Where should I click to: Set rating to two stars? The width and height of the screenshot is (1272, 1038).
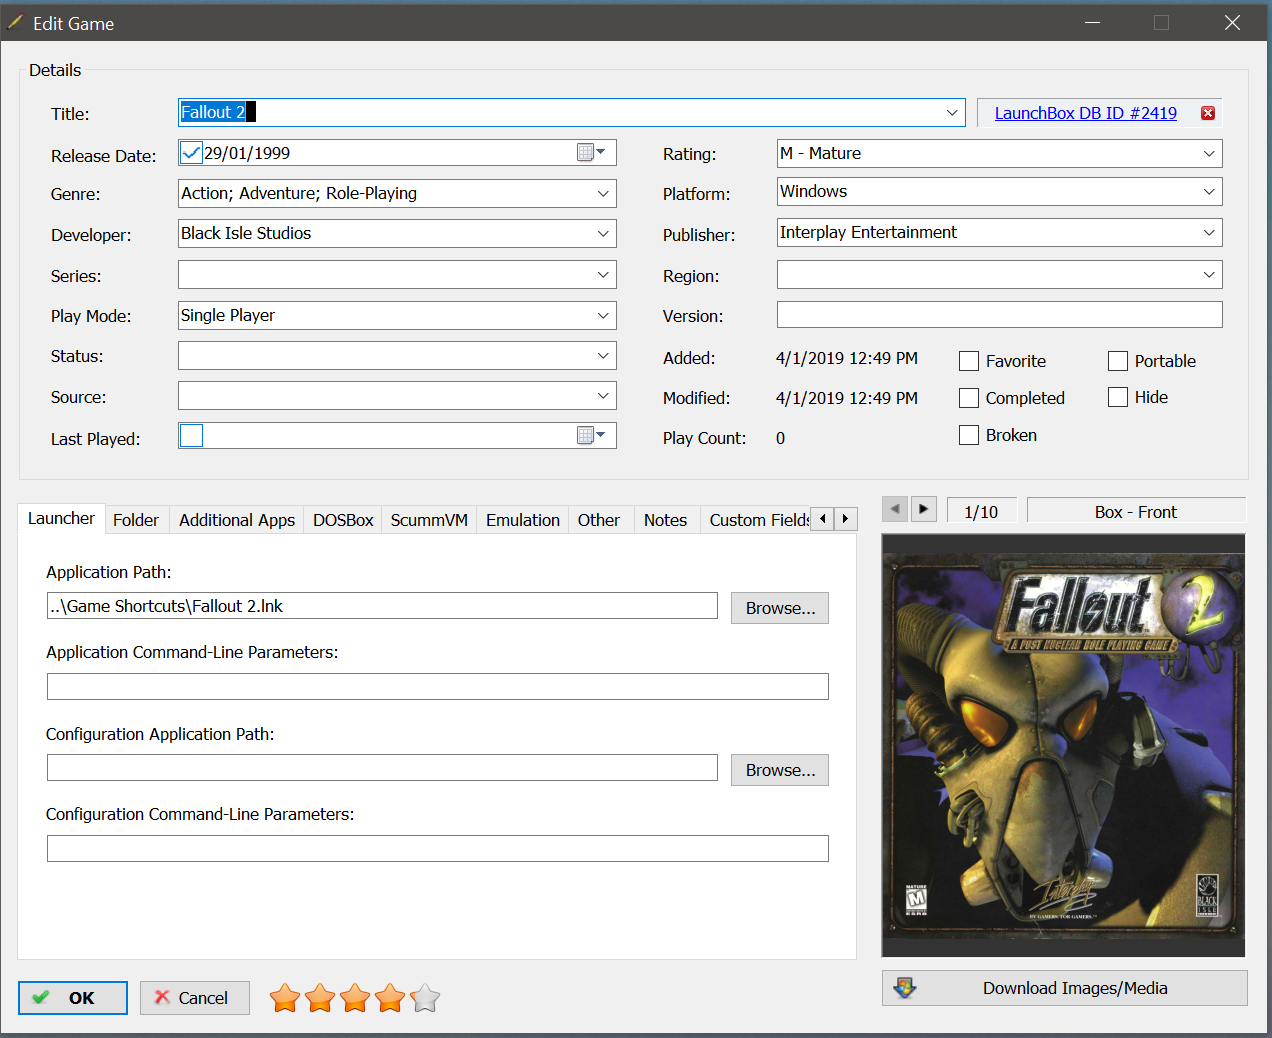(320, 998)
